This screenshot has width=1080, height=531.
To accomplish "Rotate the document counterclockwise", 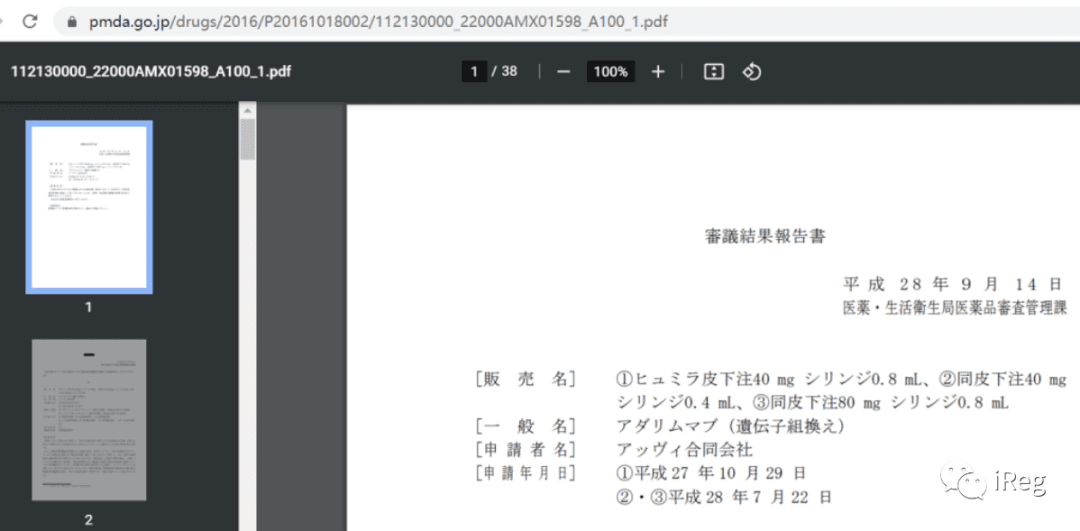I will [x=751, y=72].
